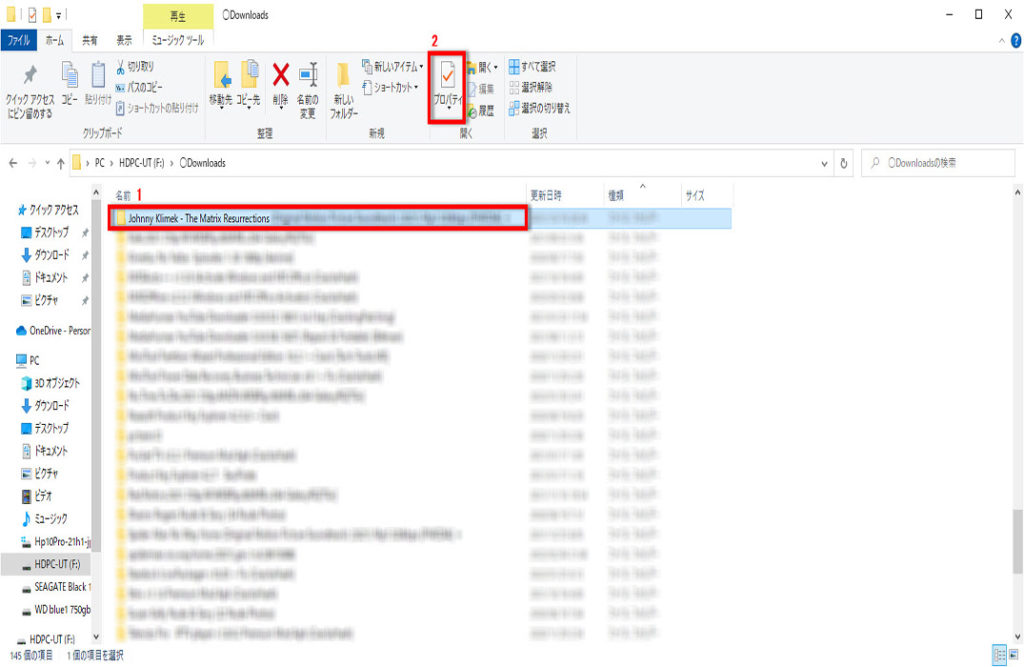Image resolution: width=1024 pixels, height=667 pixels.
Task: Click 選択の切り替え (Invert selection)
Action: pyautogui.click(x=538, y=107)
